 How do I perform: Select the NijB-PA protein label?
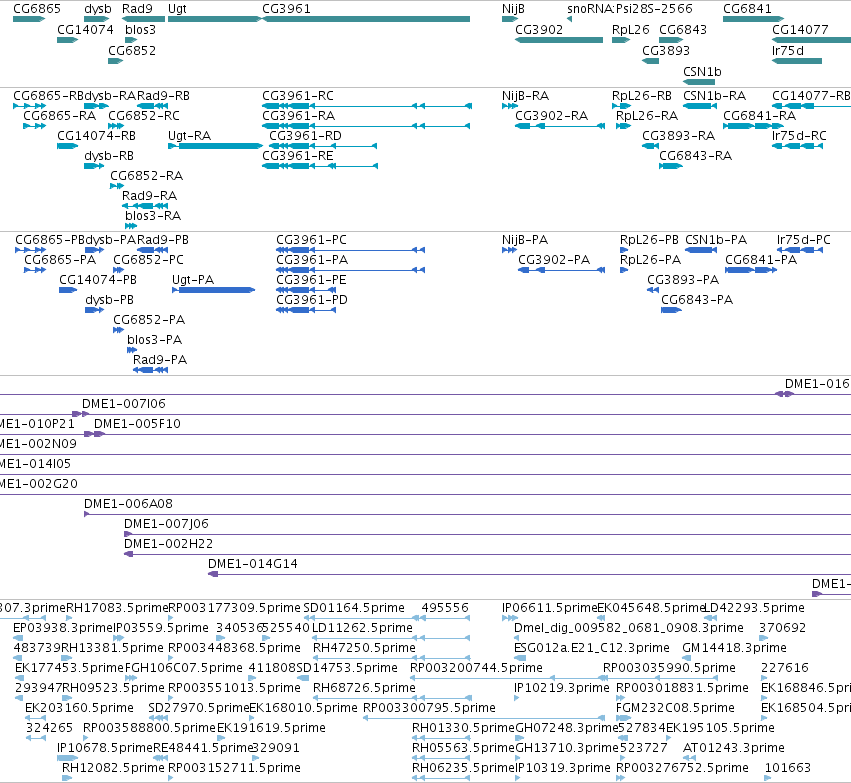(x=525, y=240)
